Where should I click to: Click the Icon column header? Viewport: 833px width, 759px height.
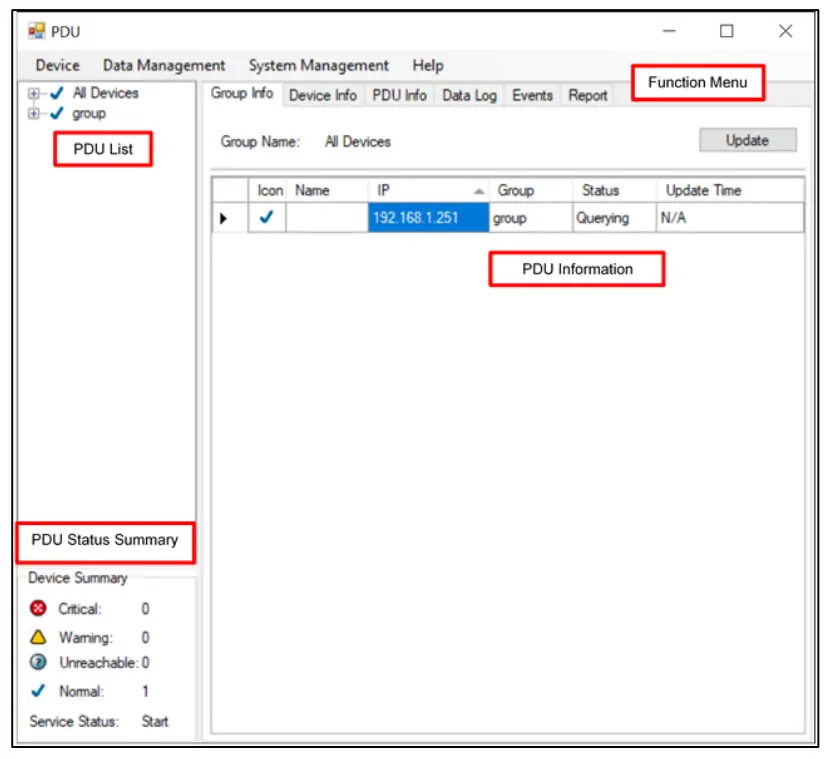point(267,190)
